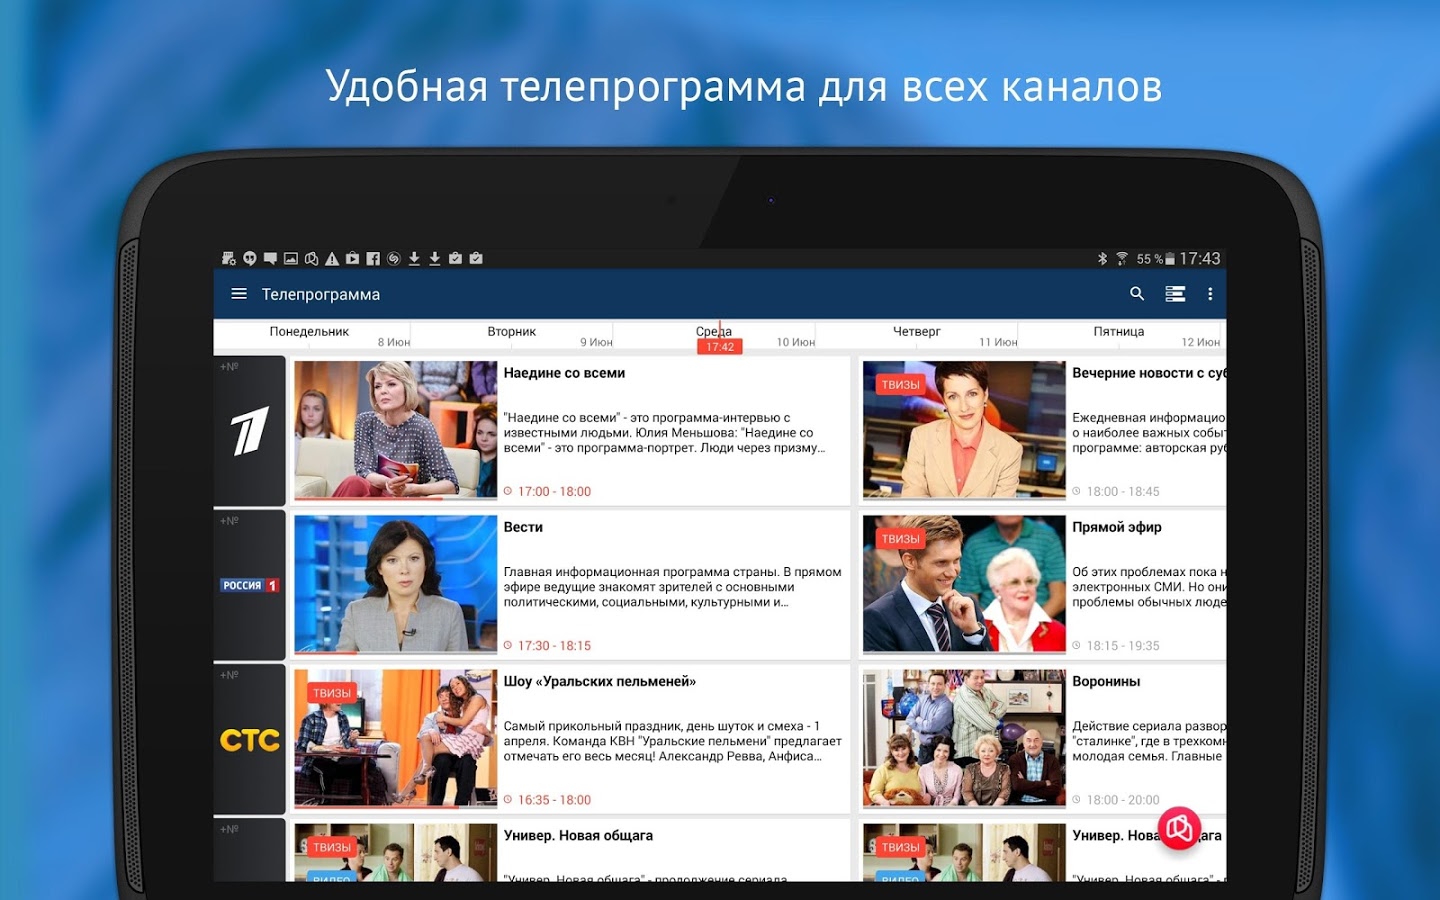
Task: Click the Наедине со всеми description text
Action: pyautogui.click(x=664, y=432)
